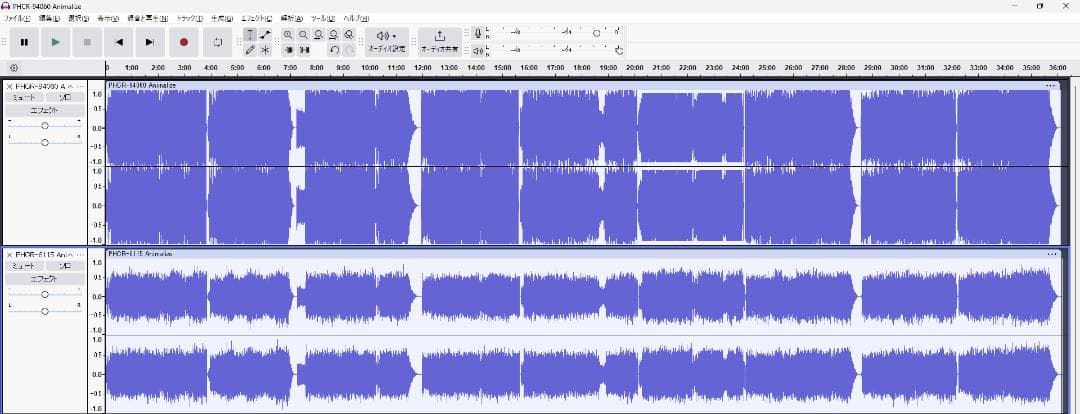This screenshot has height=414, width=1080.
Task: Open the ファイル menu
Action: tap(17, 18)
